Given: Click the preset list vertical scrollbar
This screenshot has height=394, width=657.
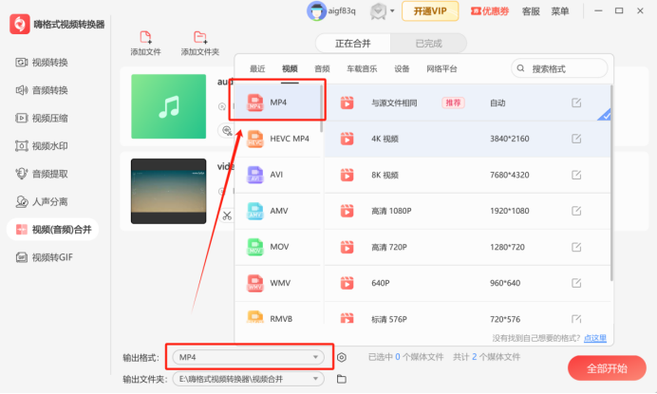Looking at the screenshot, I should coord(611,183).
